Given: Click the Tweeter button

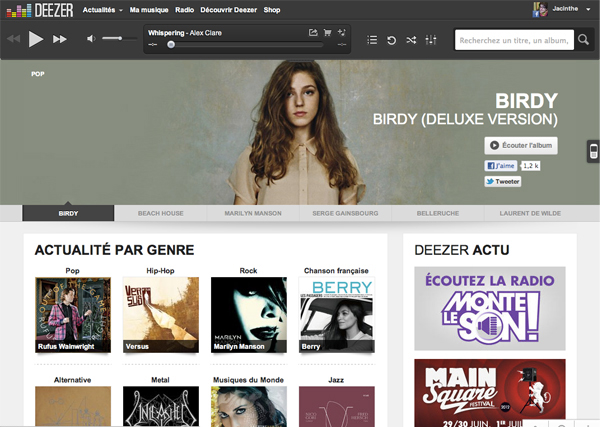Looking at the screenshot, I should (x=502, y=181).
